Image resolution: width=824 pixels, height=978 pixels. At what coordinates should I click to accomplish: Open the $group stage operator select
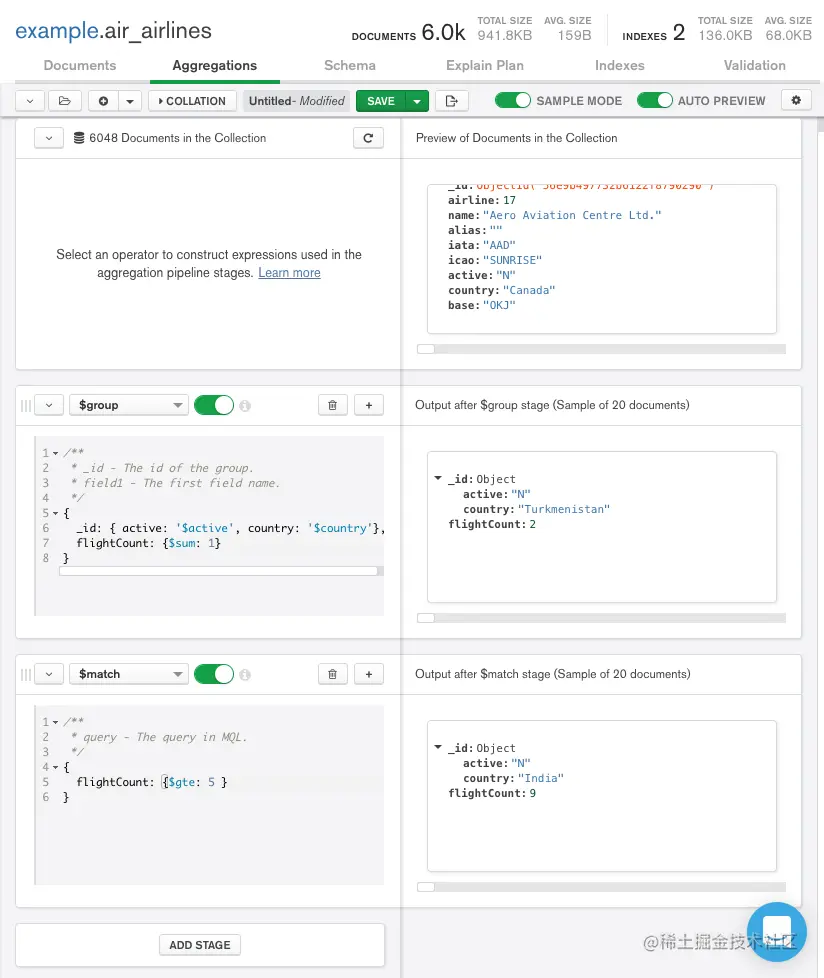pyautogui.click(x=128, y=405)
